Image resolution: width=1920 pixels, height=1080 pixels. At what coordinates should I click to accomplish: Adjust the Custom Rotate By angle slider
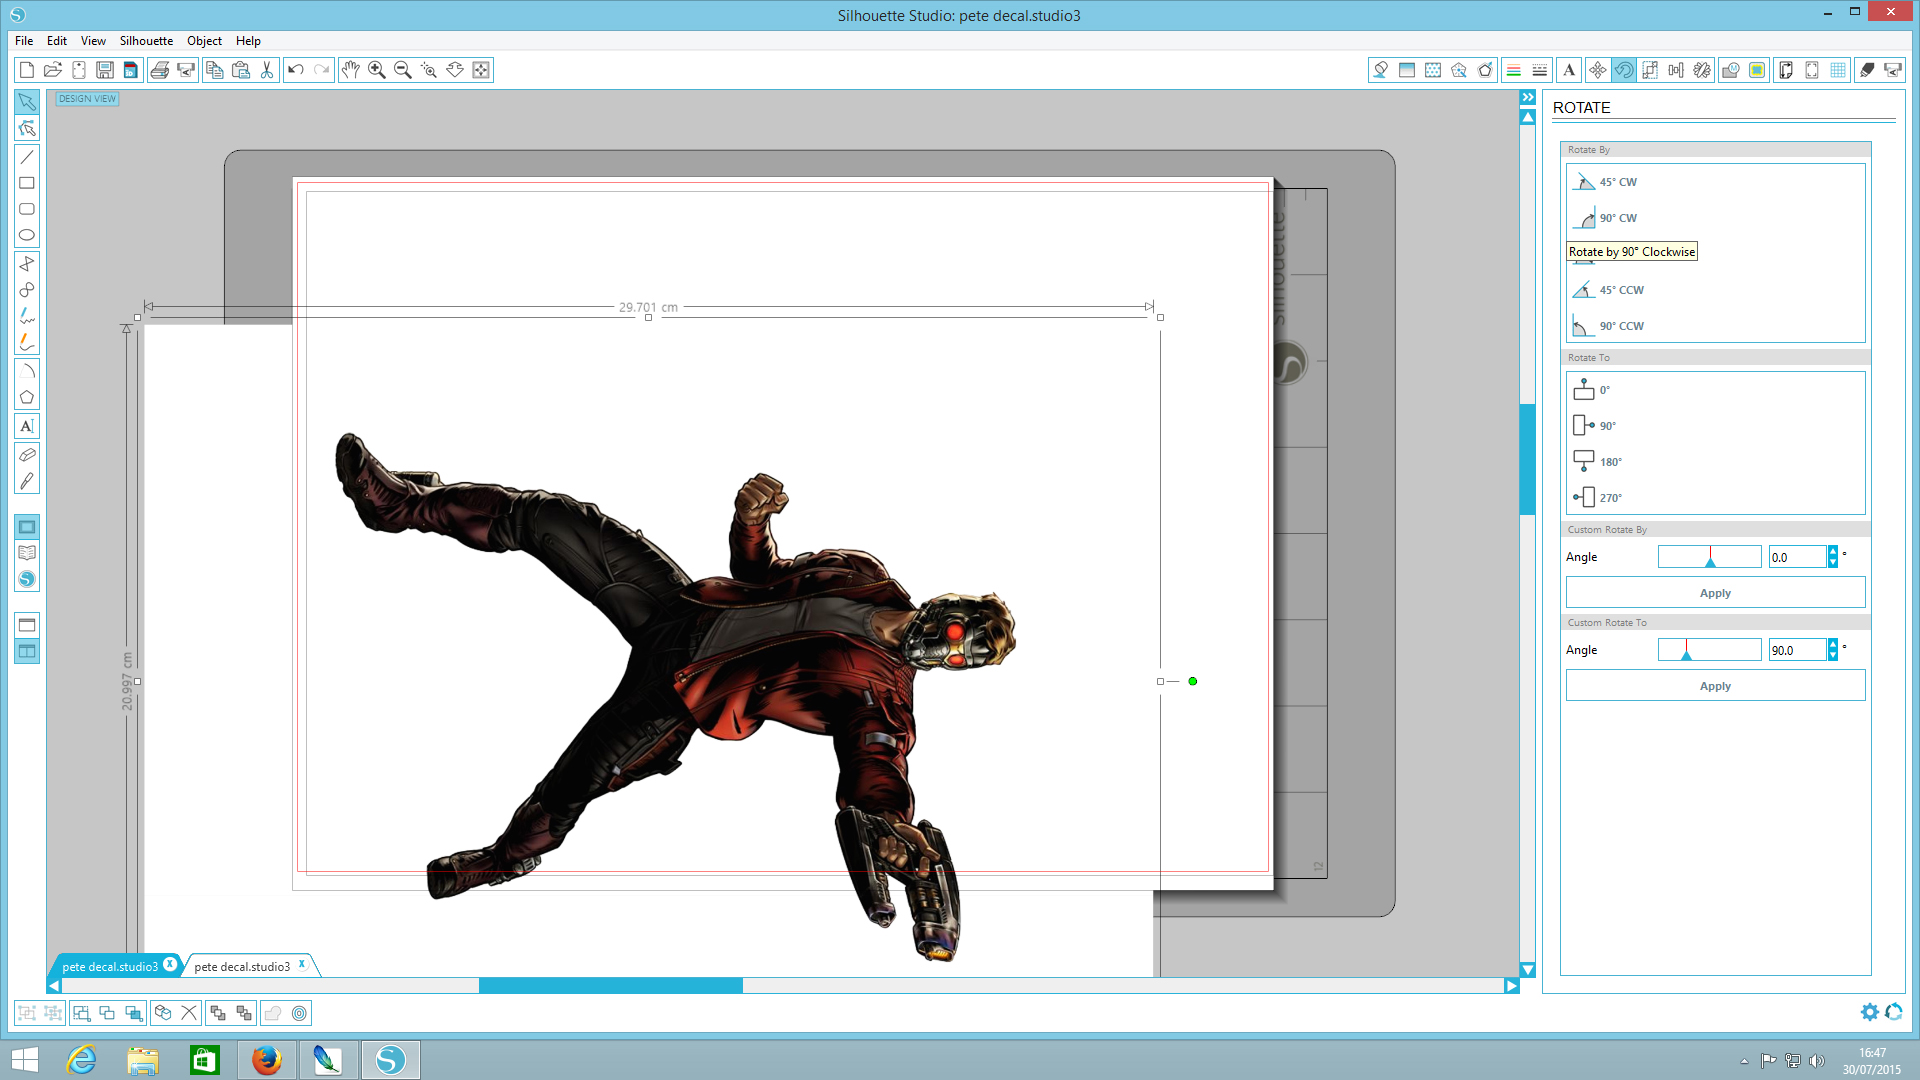click(x=1709, y=557)
